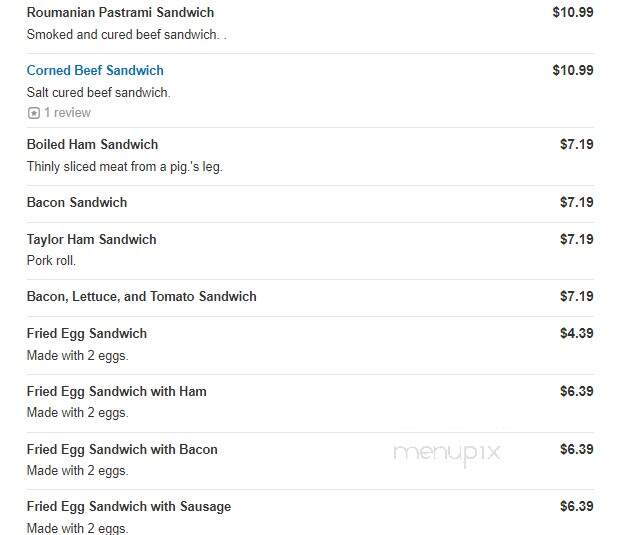626x535 pixels.
Task: Click the Roumanian Pastrami $10.99 price
Action: 573,12
